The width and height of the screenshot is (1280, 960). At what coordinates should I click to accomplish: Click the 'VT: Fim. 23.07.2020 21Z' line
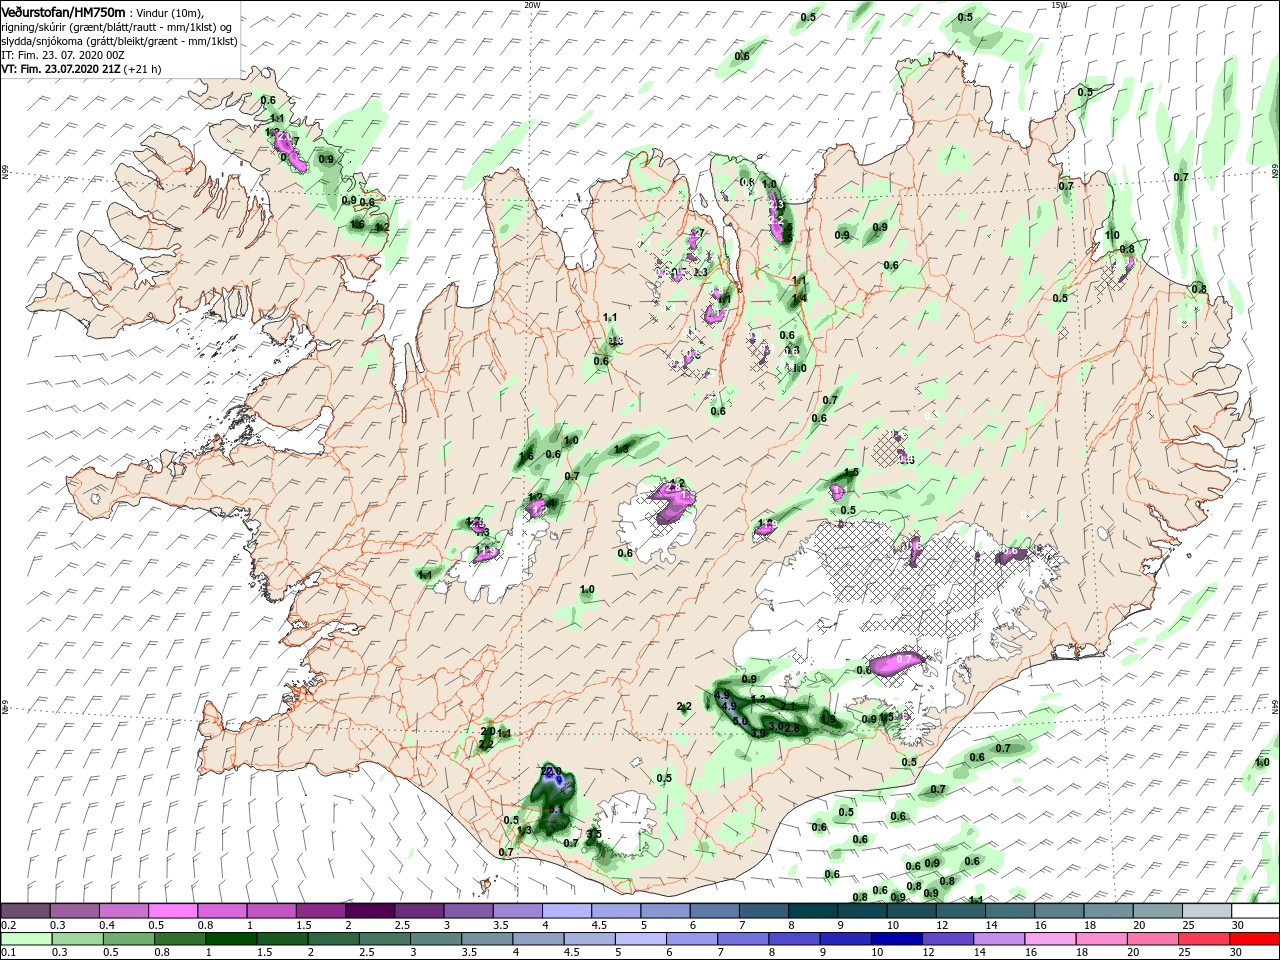coord(81,70)
